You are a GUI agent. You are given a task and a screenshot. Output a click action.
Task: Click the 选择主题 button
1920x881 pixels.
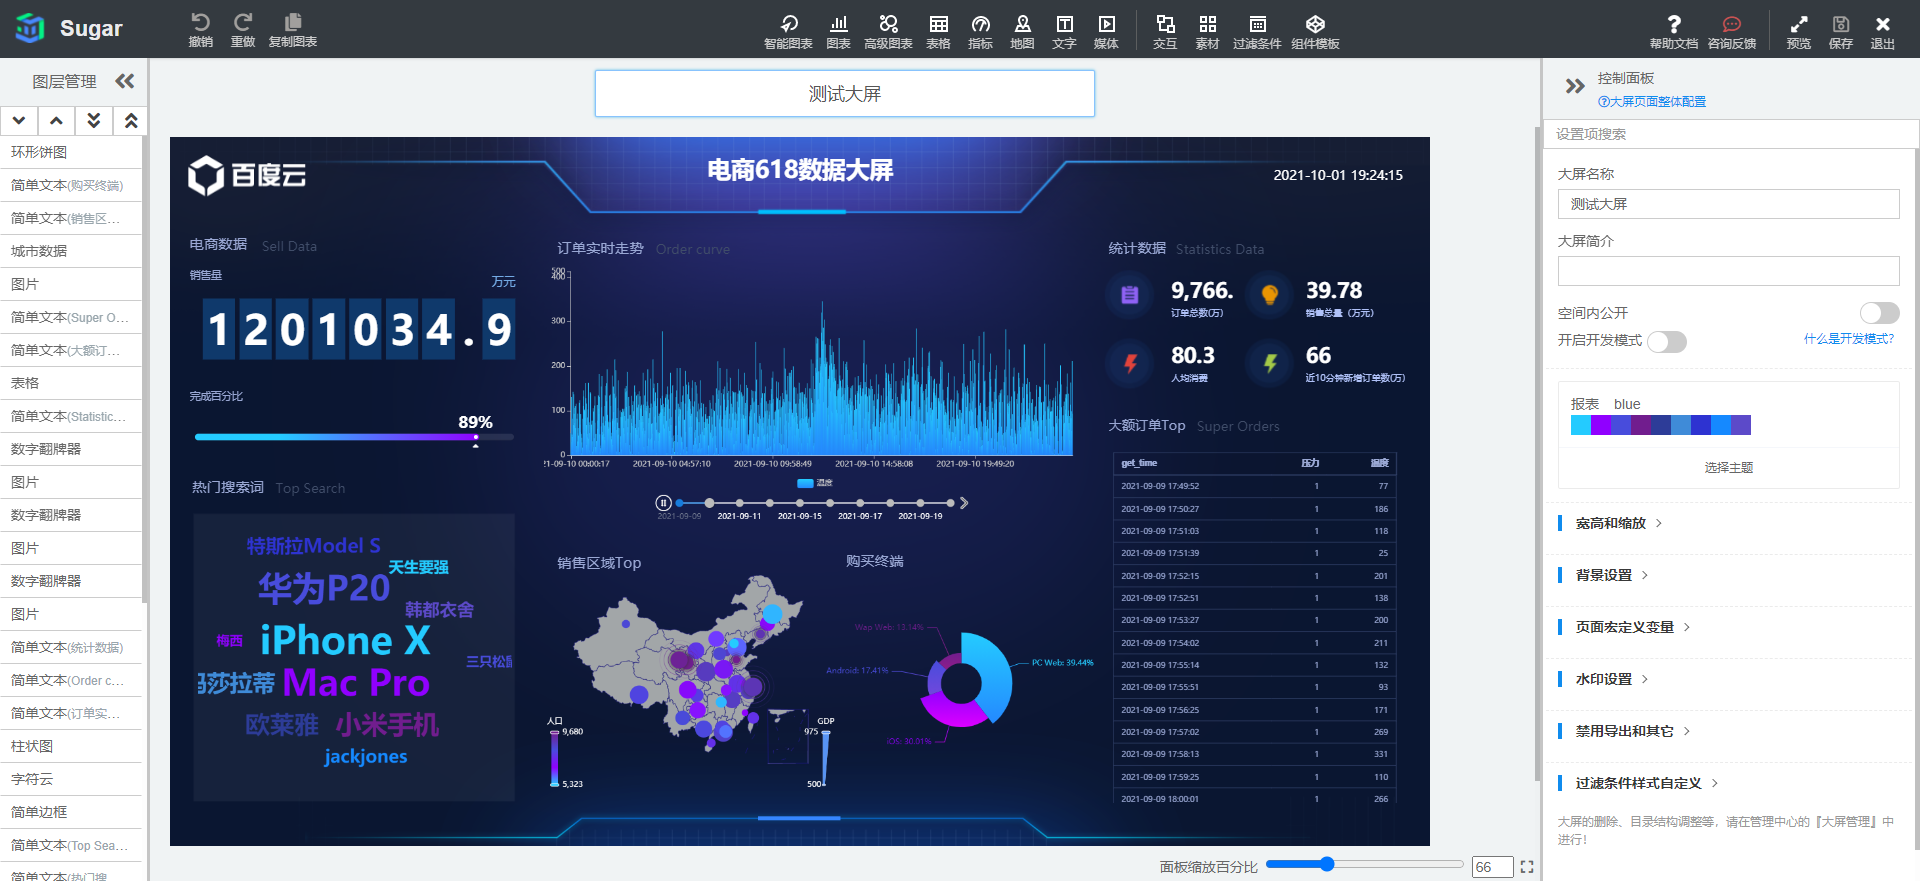[1729, 467]
